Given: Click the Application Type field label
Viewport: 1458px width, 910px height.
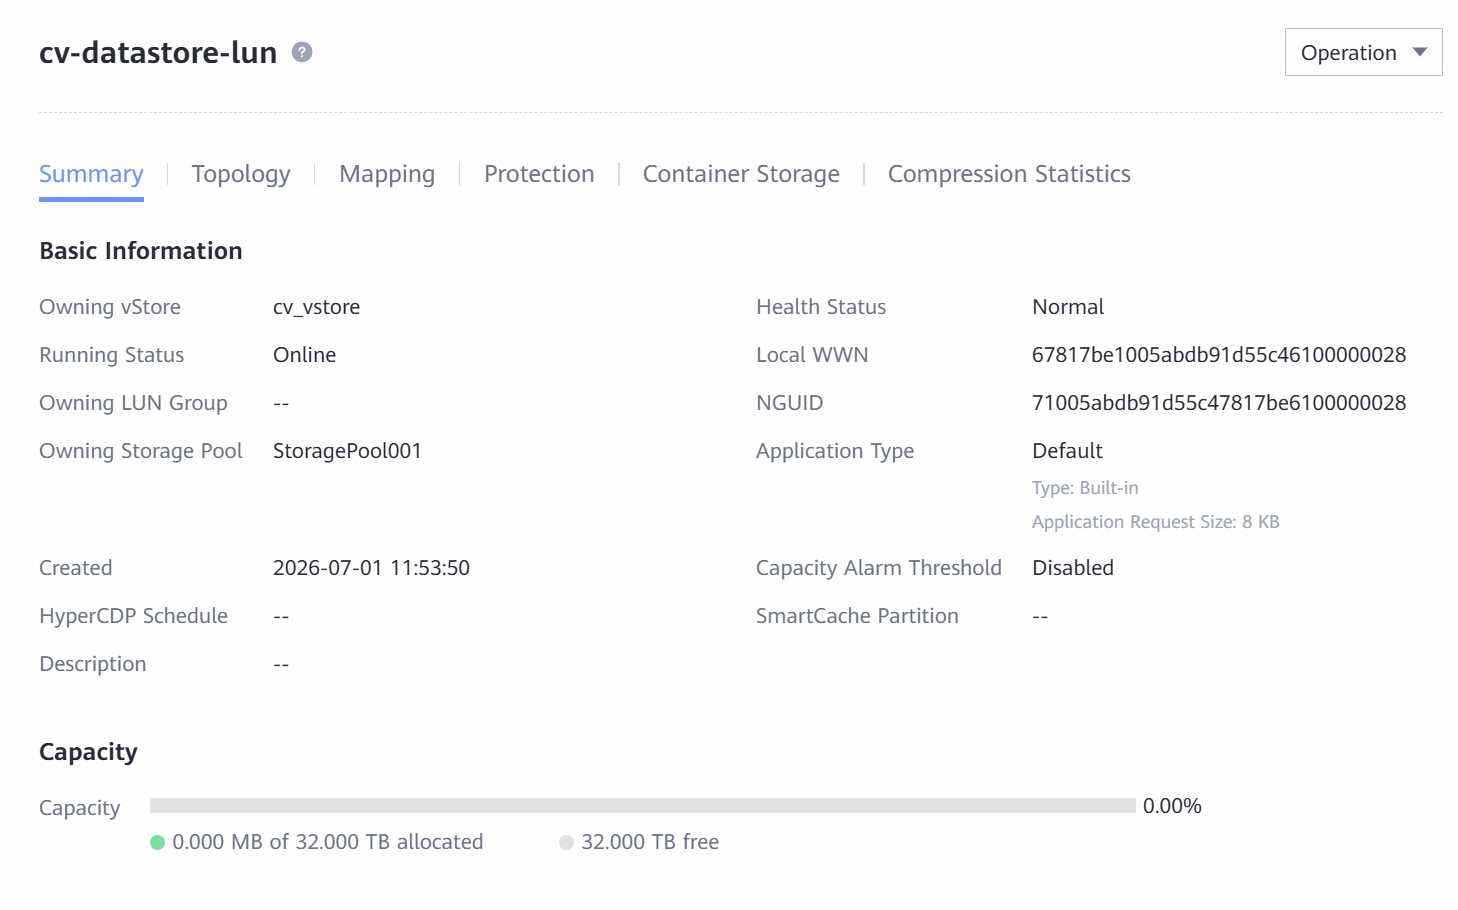Looking at the screenshot, I should pyautogui.click(x=835, y=451).
